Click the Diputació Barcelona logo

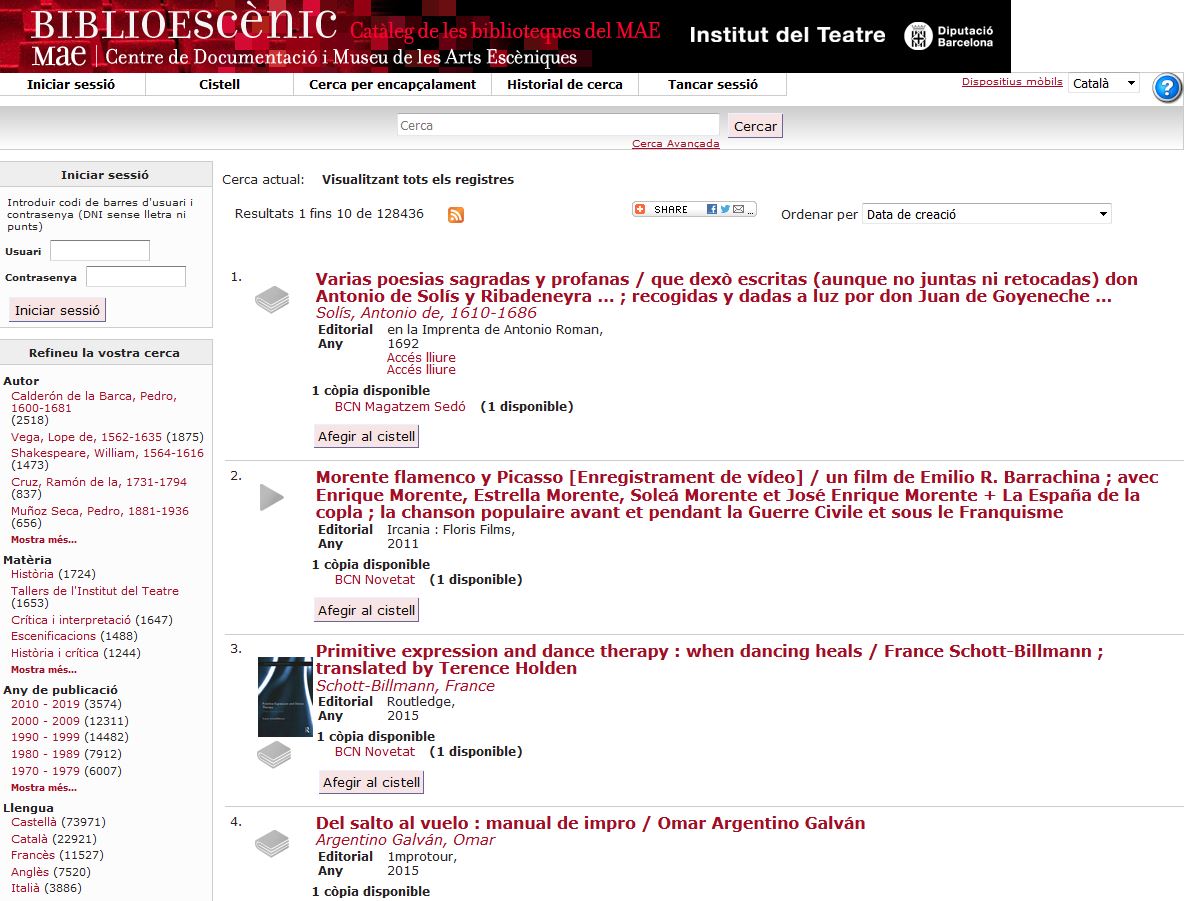point(949,36)
